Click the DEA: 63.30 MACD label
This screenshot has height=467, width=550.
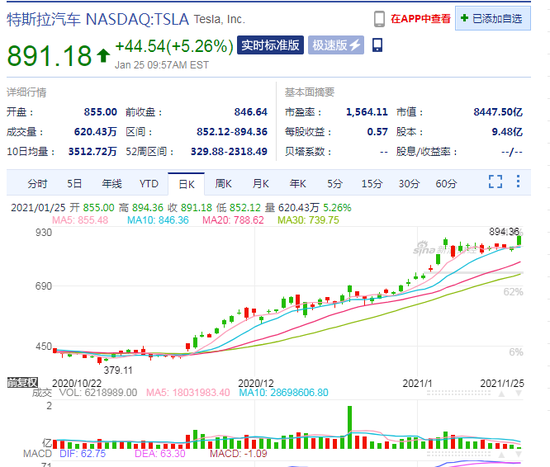coord(160,454)
